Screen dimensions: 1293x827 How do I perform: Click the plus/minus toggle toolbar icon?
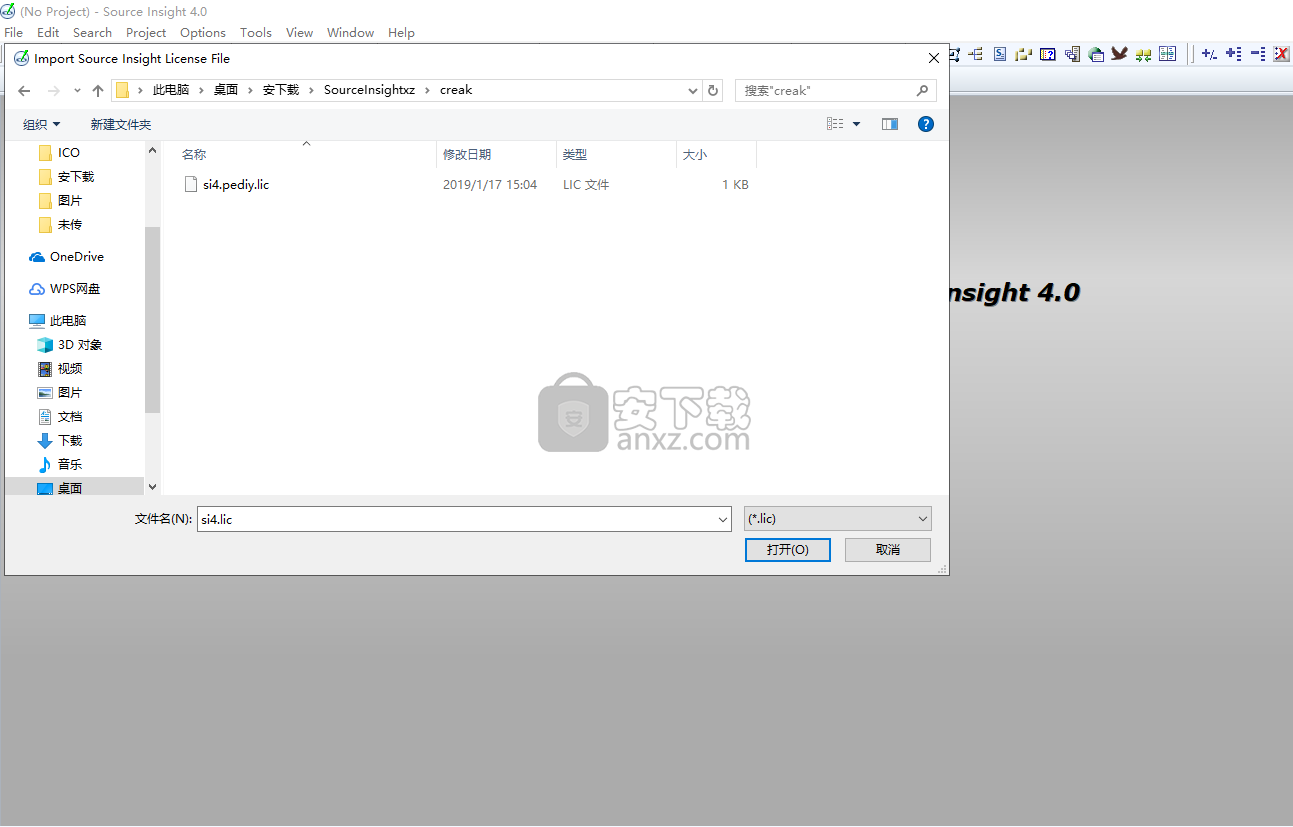click(1209, 54)
